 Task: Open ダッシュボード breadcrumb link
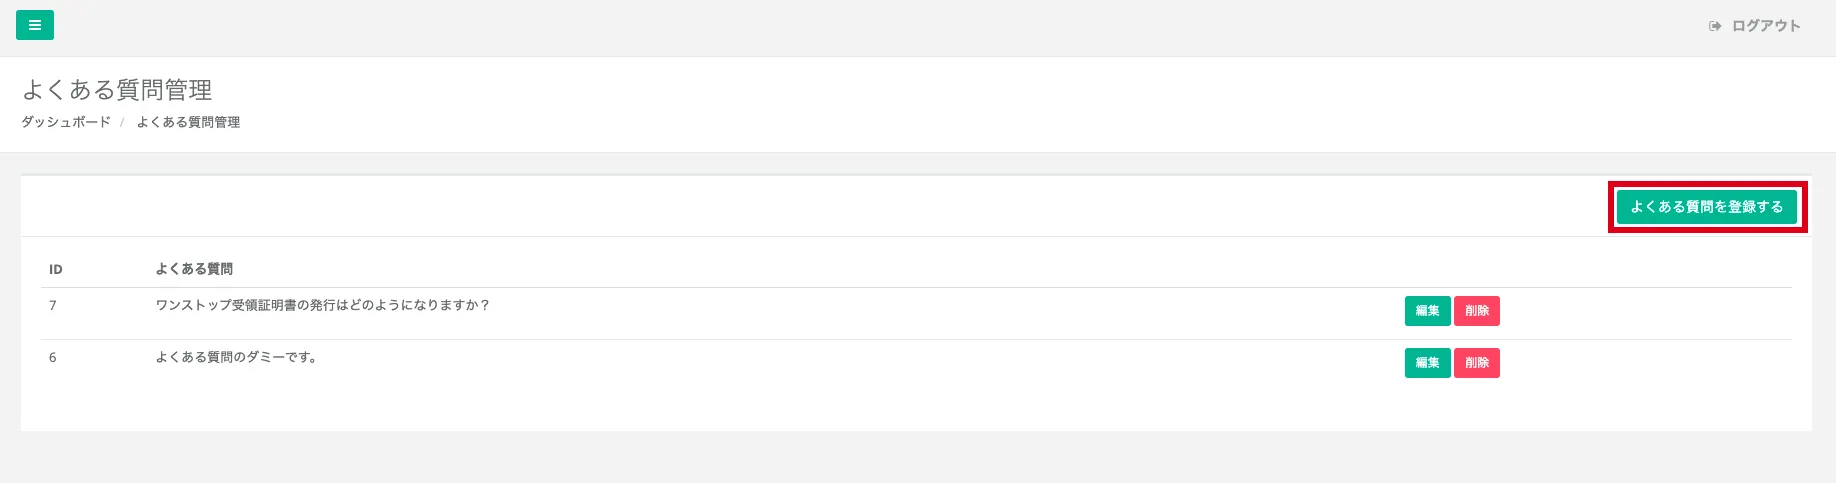(x=66, y=122)
